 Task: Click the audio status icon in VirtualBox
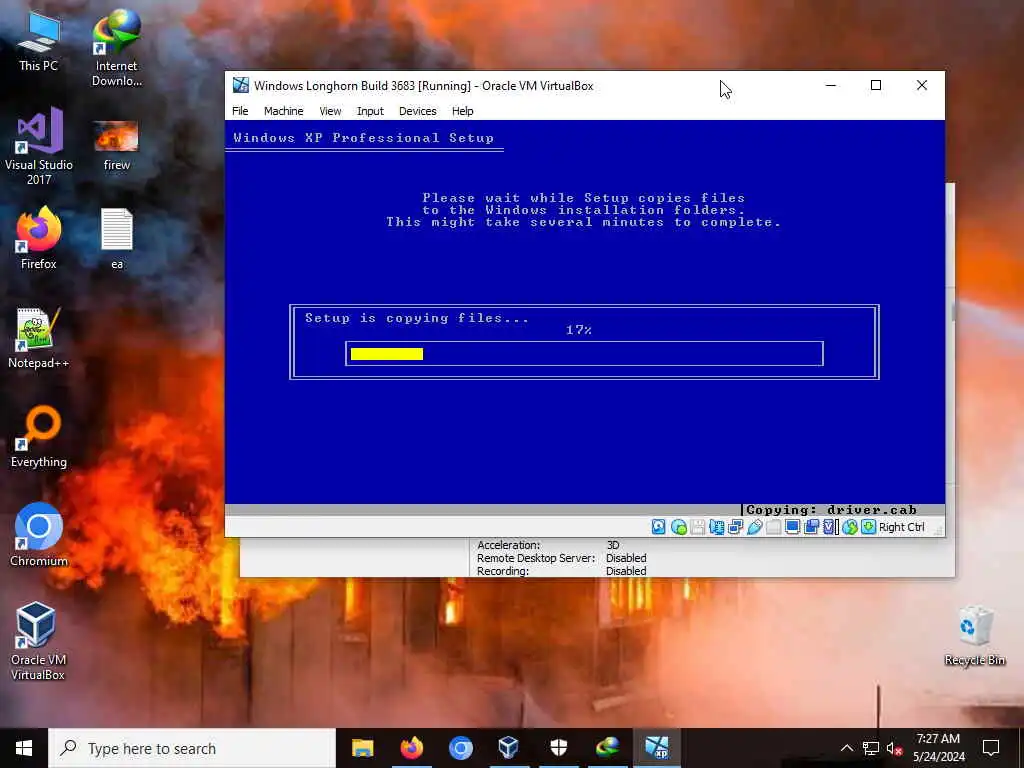[x=716, y=527]
